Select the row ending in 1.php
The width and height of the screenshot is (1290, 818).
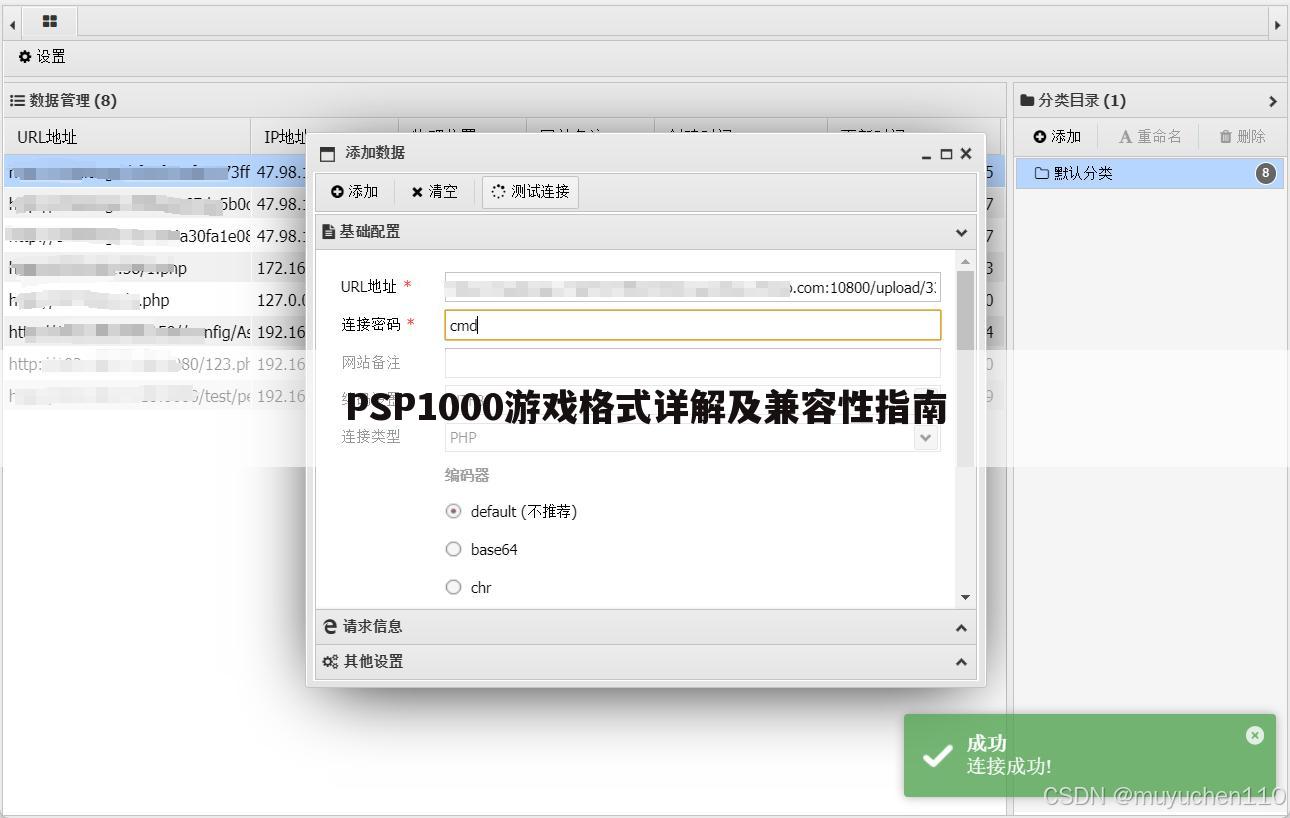click(x=503, y=268)
